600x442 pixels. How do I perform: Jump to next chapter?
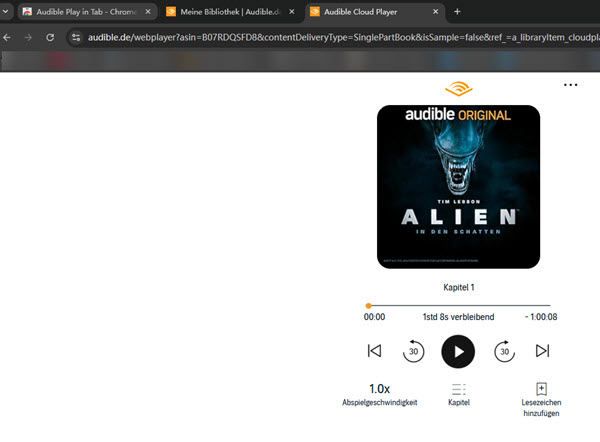point(542,351)
